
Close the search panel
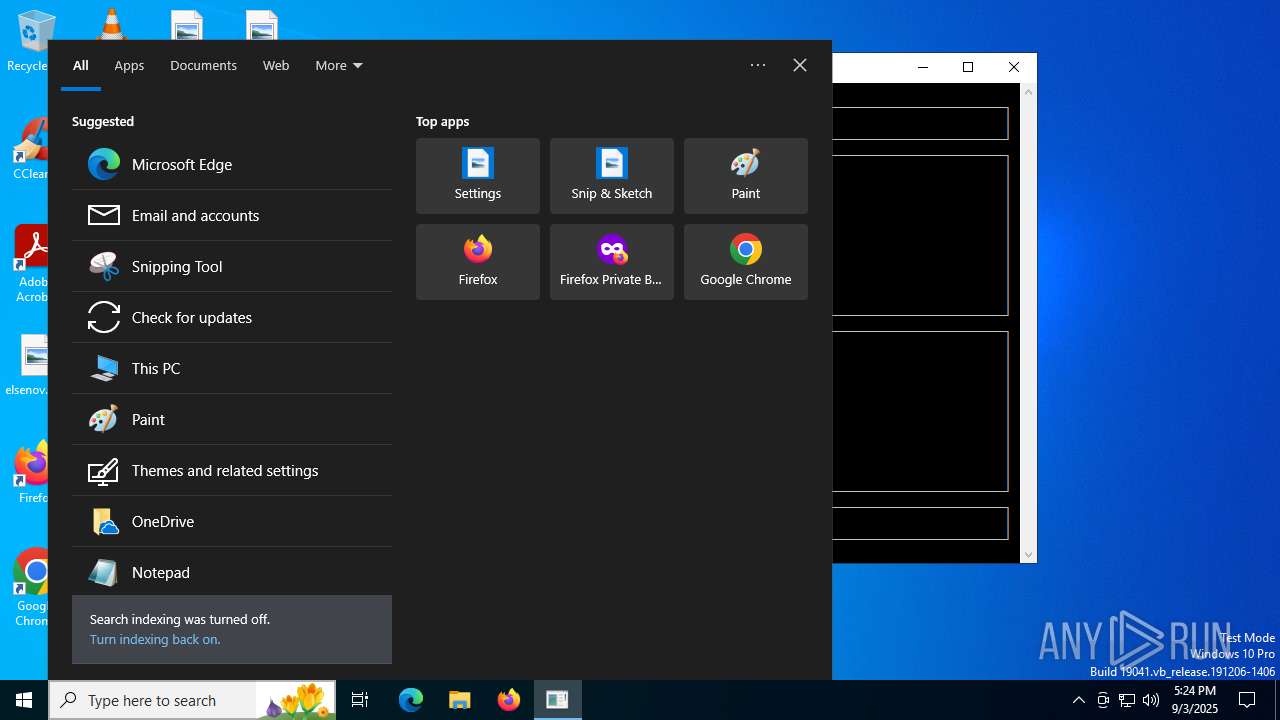click(x=800, y=65)
